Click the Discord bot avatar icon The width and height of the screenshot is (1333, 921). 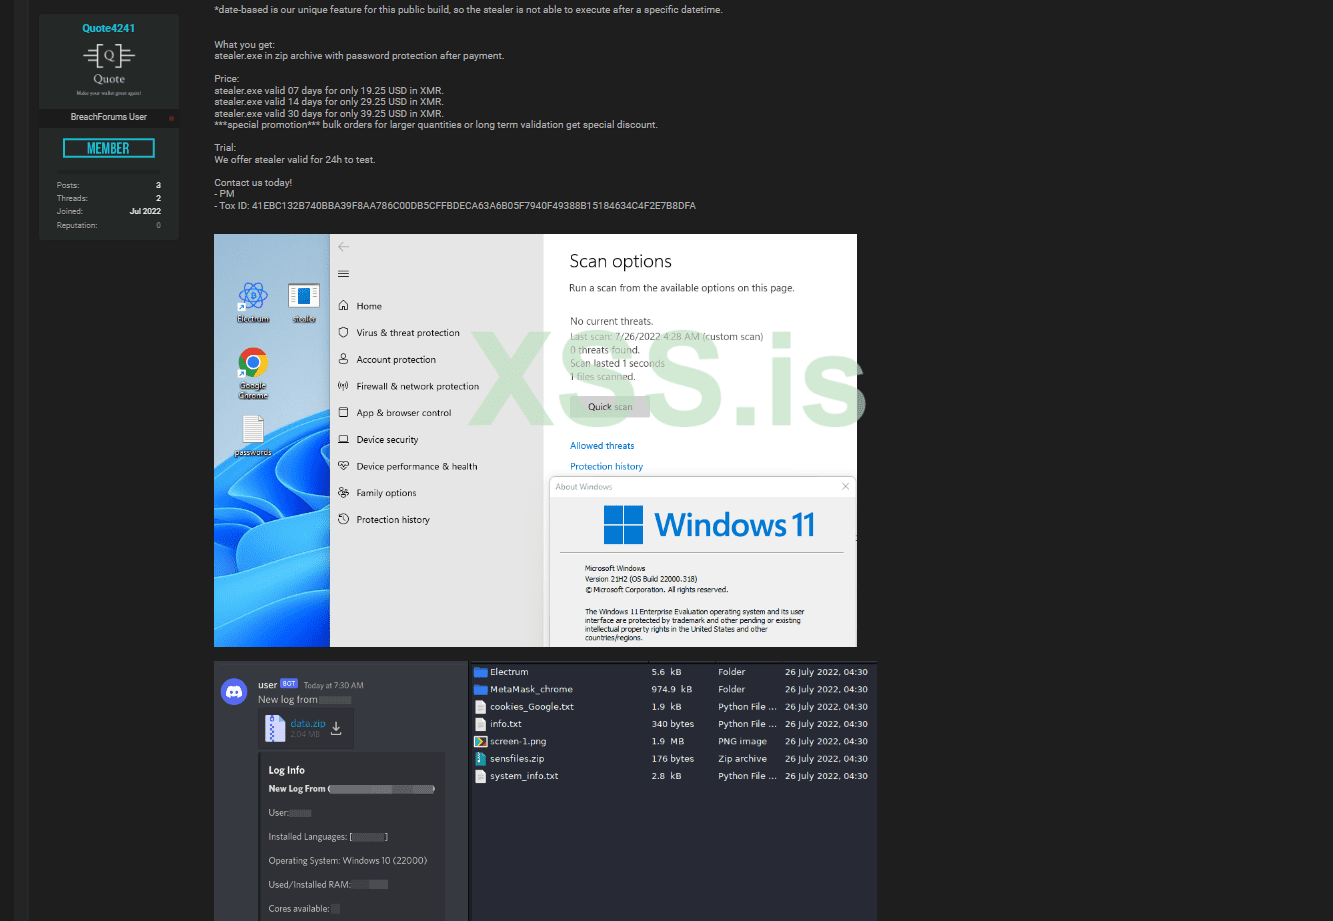click(234, 691)
